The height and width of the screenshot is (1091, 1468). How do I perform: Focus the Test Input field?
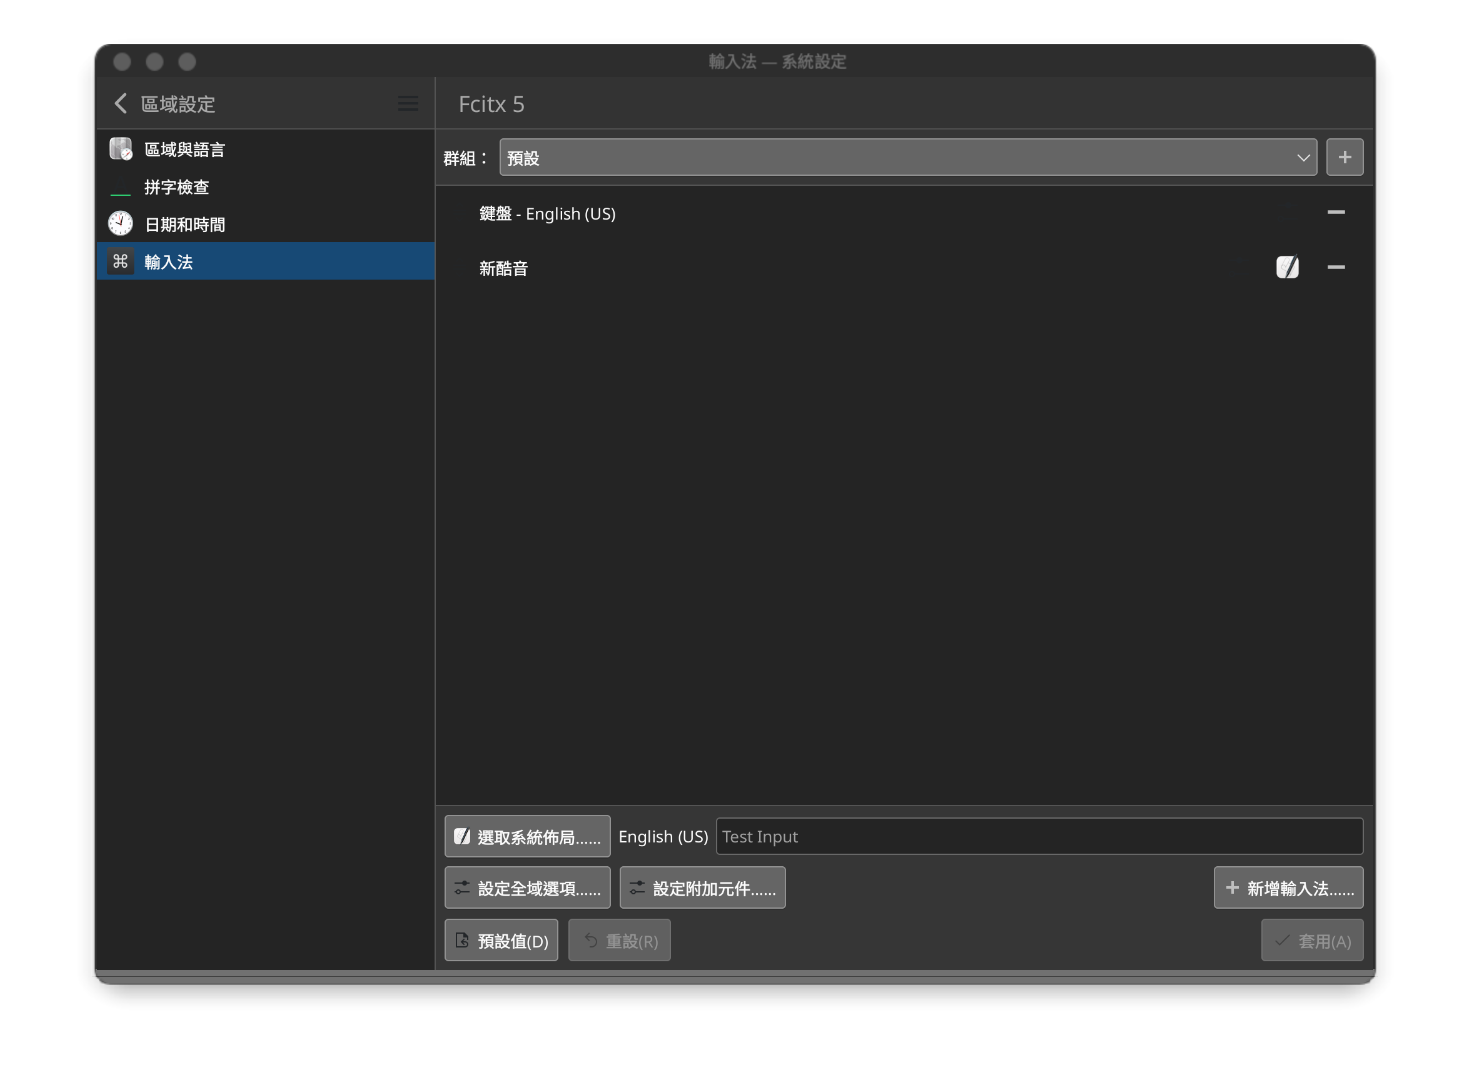1040,836
